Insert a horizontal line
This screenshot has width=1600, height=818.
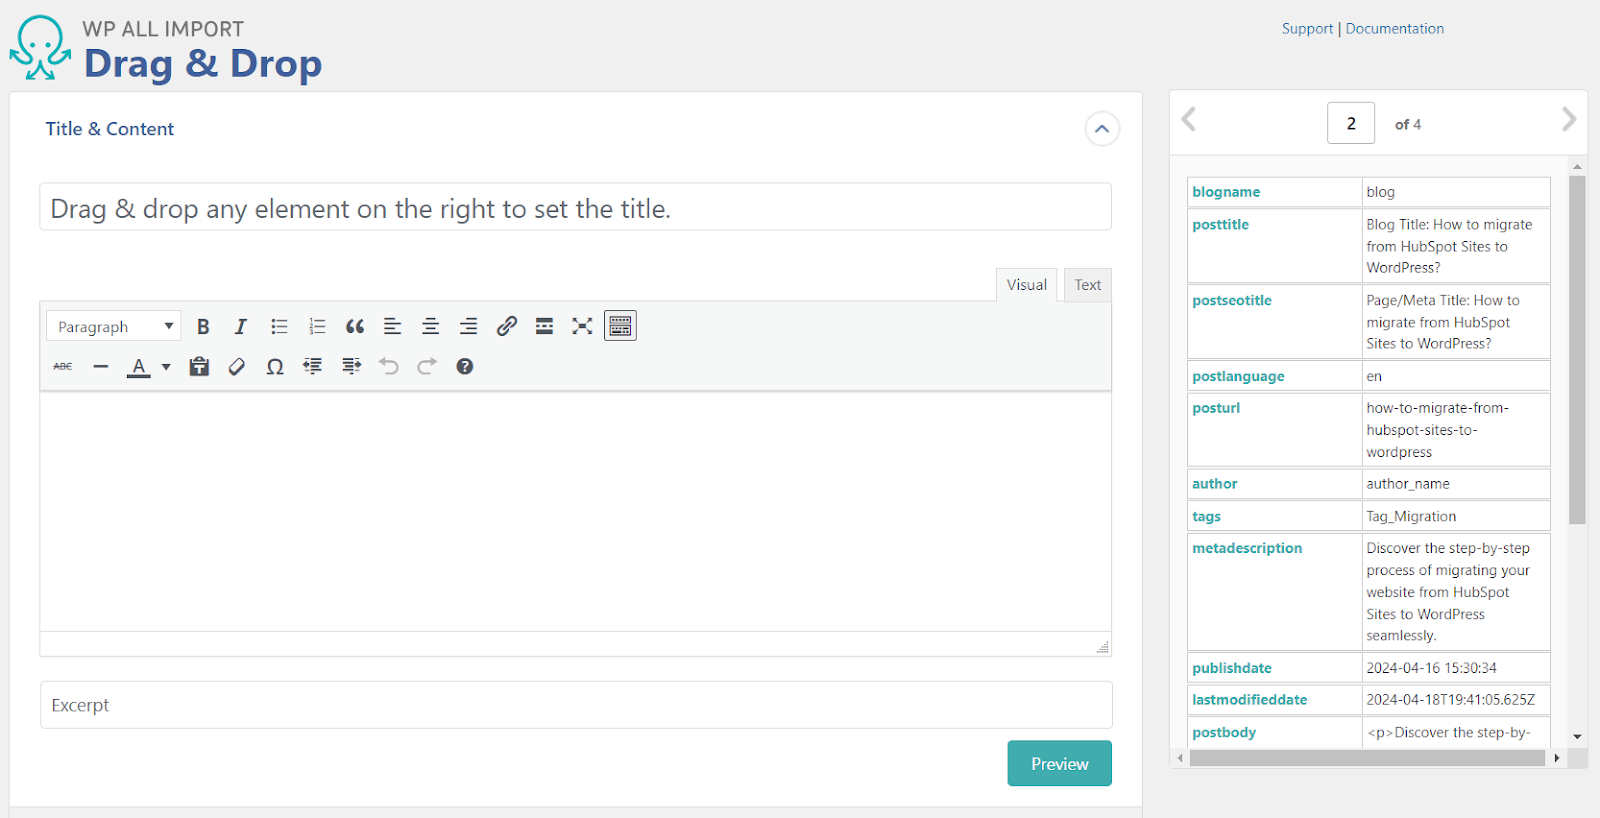point(101,366)
